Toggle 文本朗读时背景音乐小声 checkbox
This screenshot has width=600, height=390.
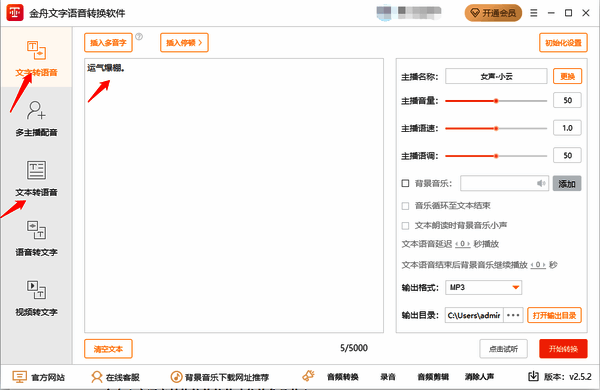pyautogui.click(x=405, y=226)
